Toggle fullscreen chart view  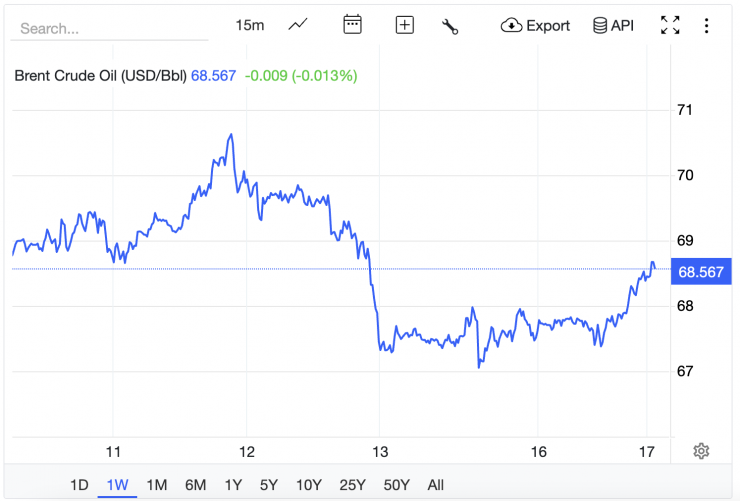(670, 25)
